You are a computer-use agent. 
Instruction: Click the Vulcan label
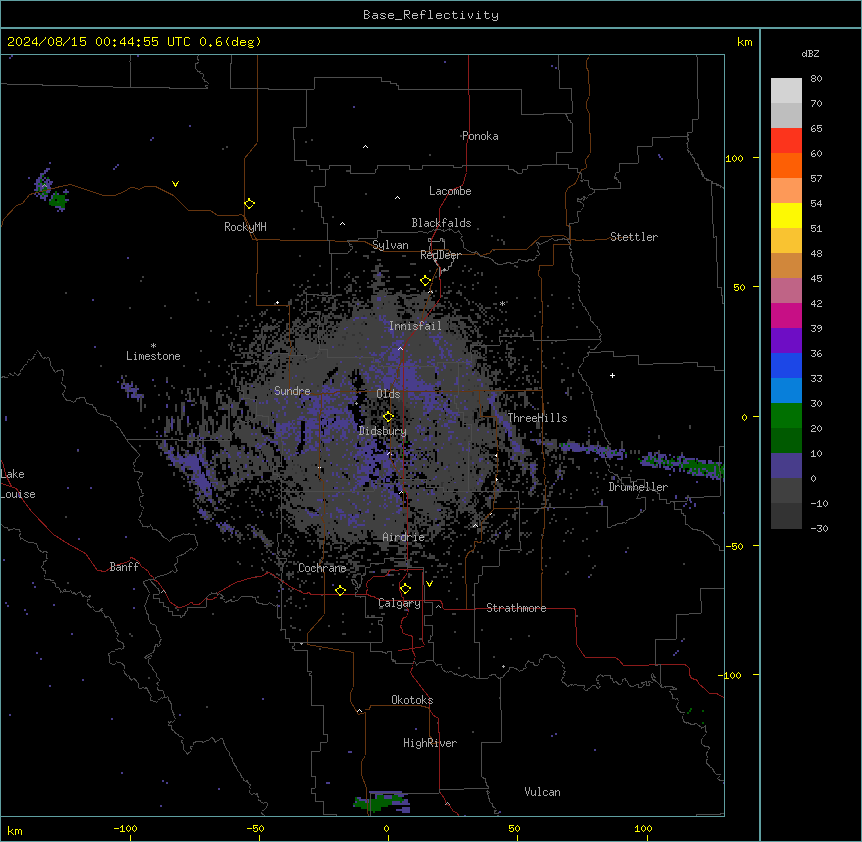coord(543,792)
